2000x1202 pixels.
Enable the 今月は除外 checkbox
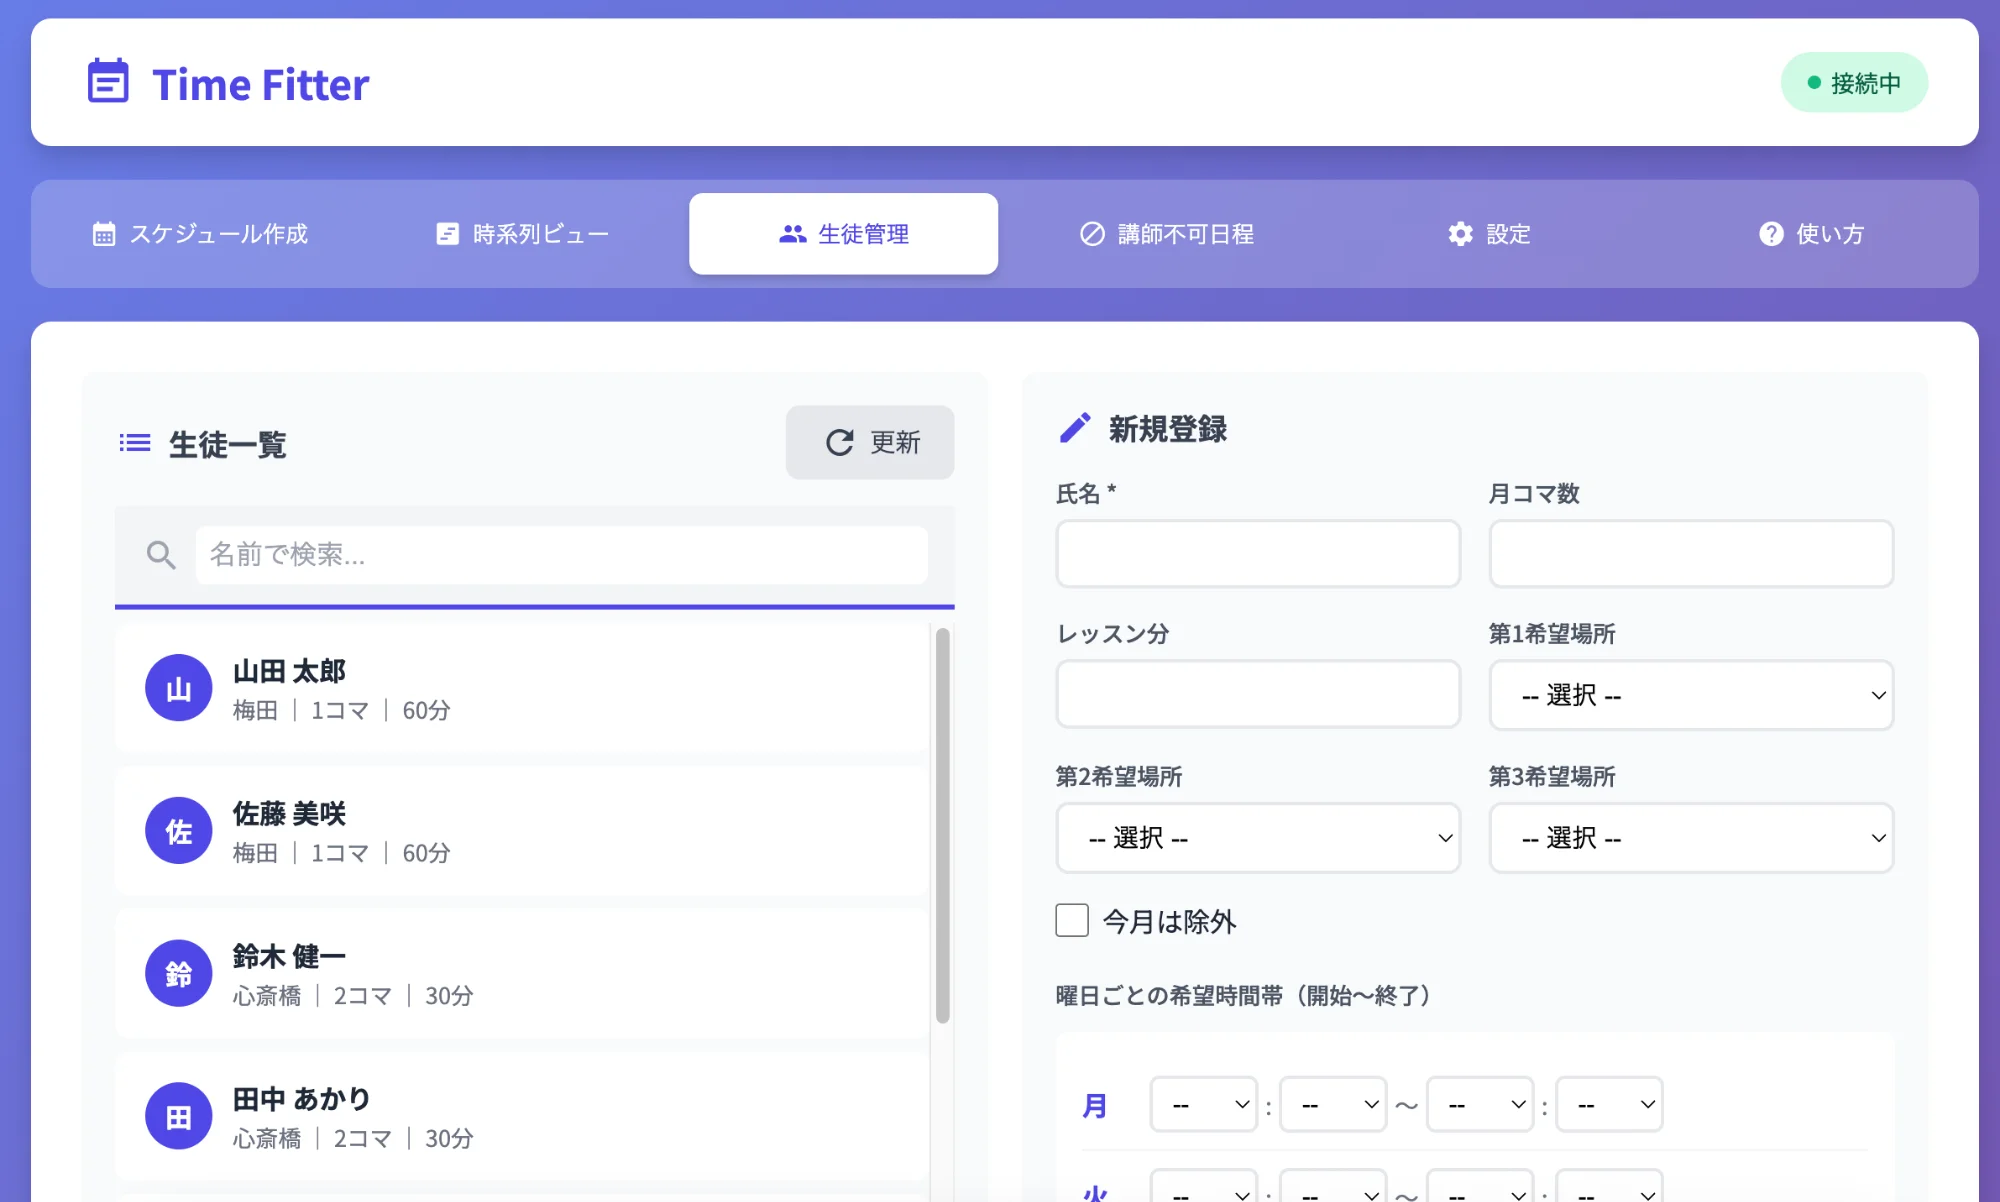point(1071,920)
